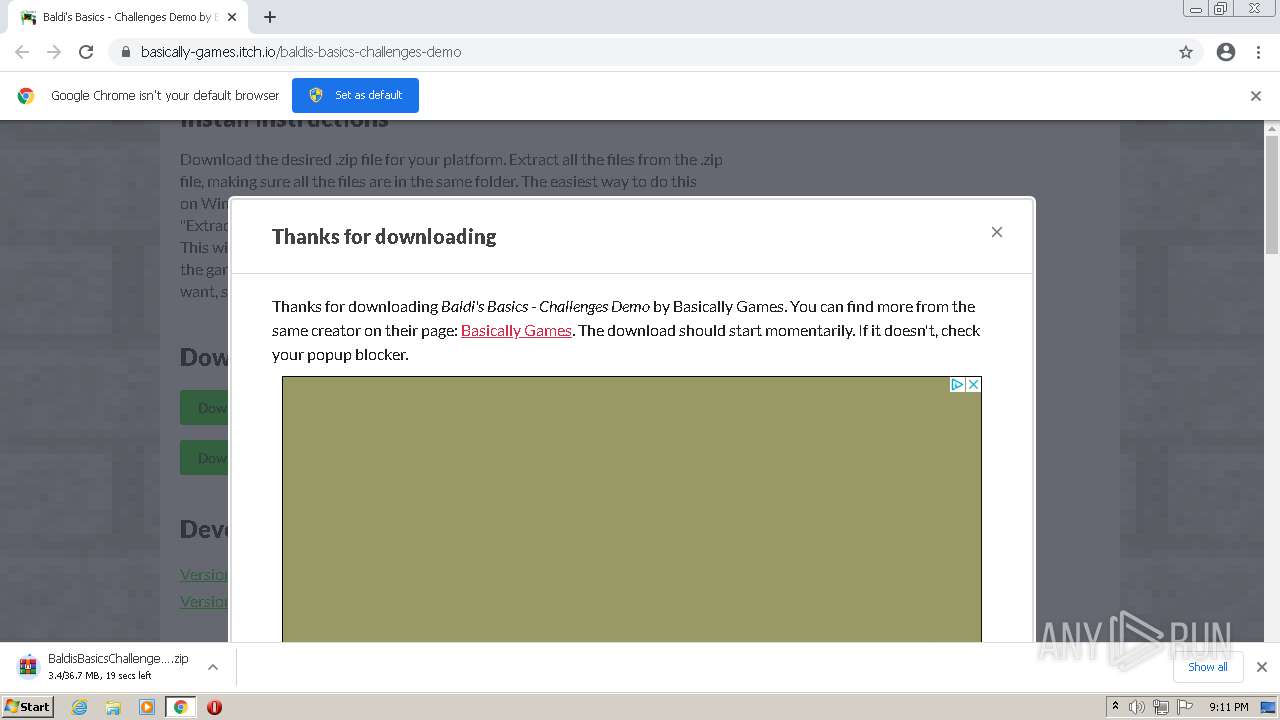Bookmark this page with star icon
The width and height of the screenshot is (1280, 720).
pos(1186,52)
